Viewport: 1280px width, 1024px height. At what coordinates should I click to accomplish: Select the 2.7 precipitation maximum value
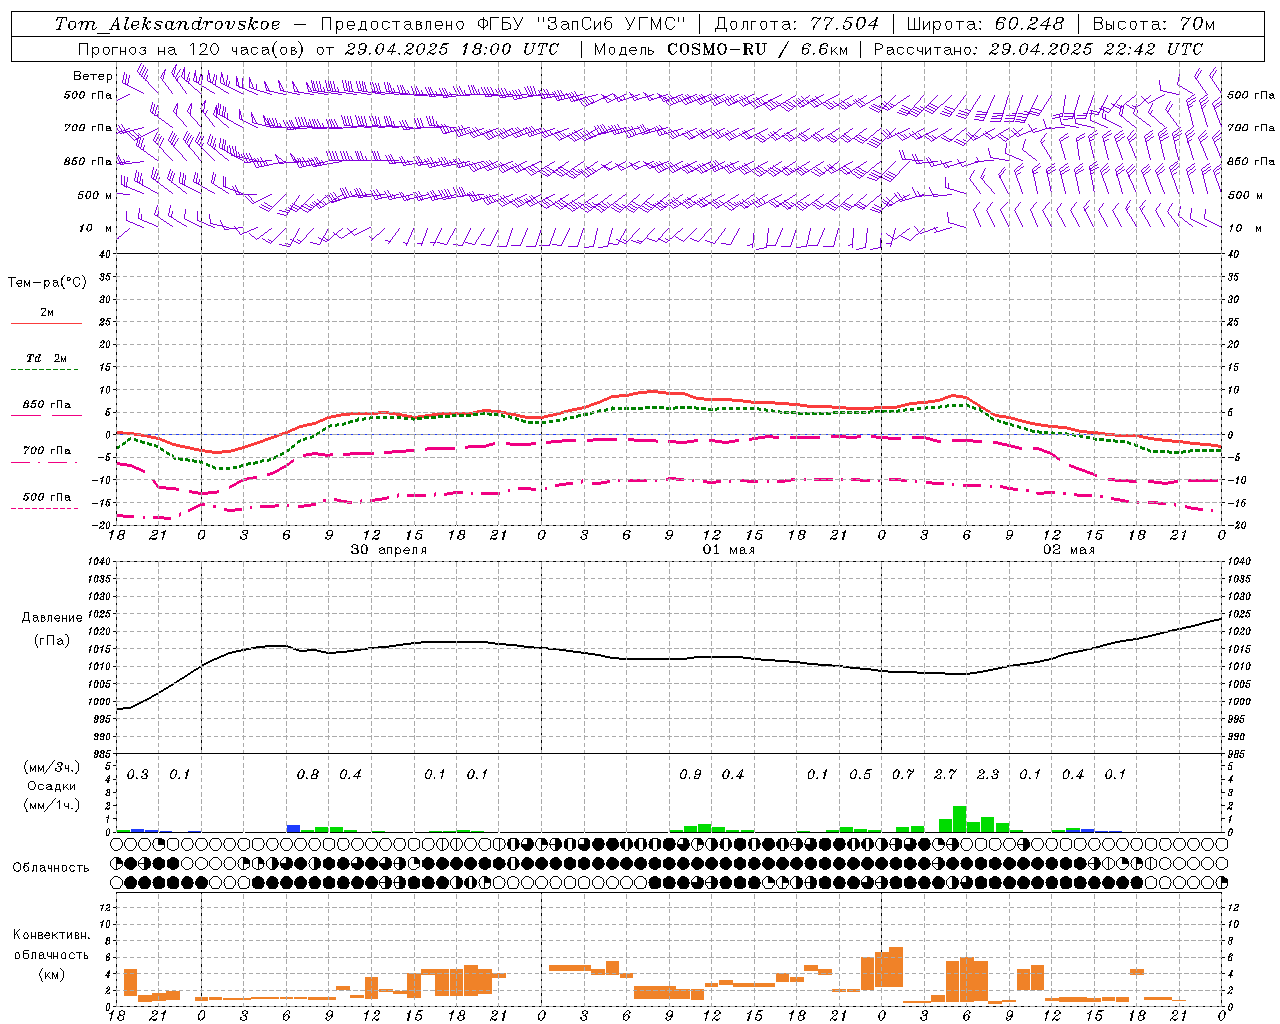pyautogui.click(x=945, y=775)
